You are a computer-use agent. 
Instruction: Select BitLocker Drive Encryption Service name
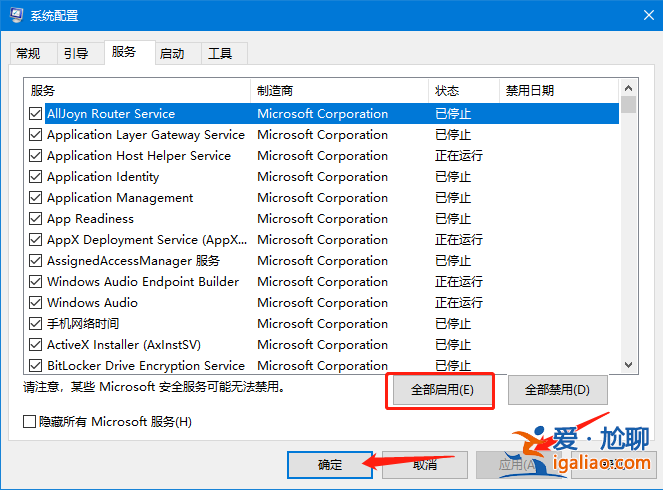(x=146, y=365)
